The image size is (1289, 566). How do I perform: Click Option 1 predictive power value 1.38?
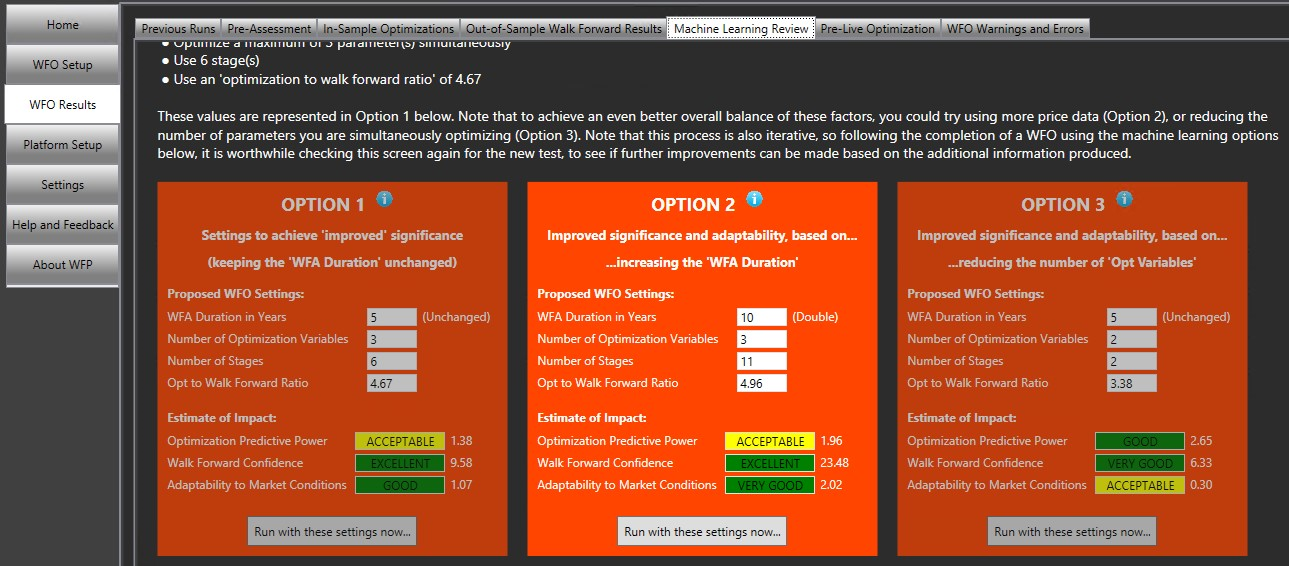point(461,441)
